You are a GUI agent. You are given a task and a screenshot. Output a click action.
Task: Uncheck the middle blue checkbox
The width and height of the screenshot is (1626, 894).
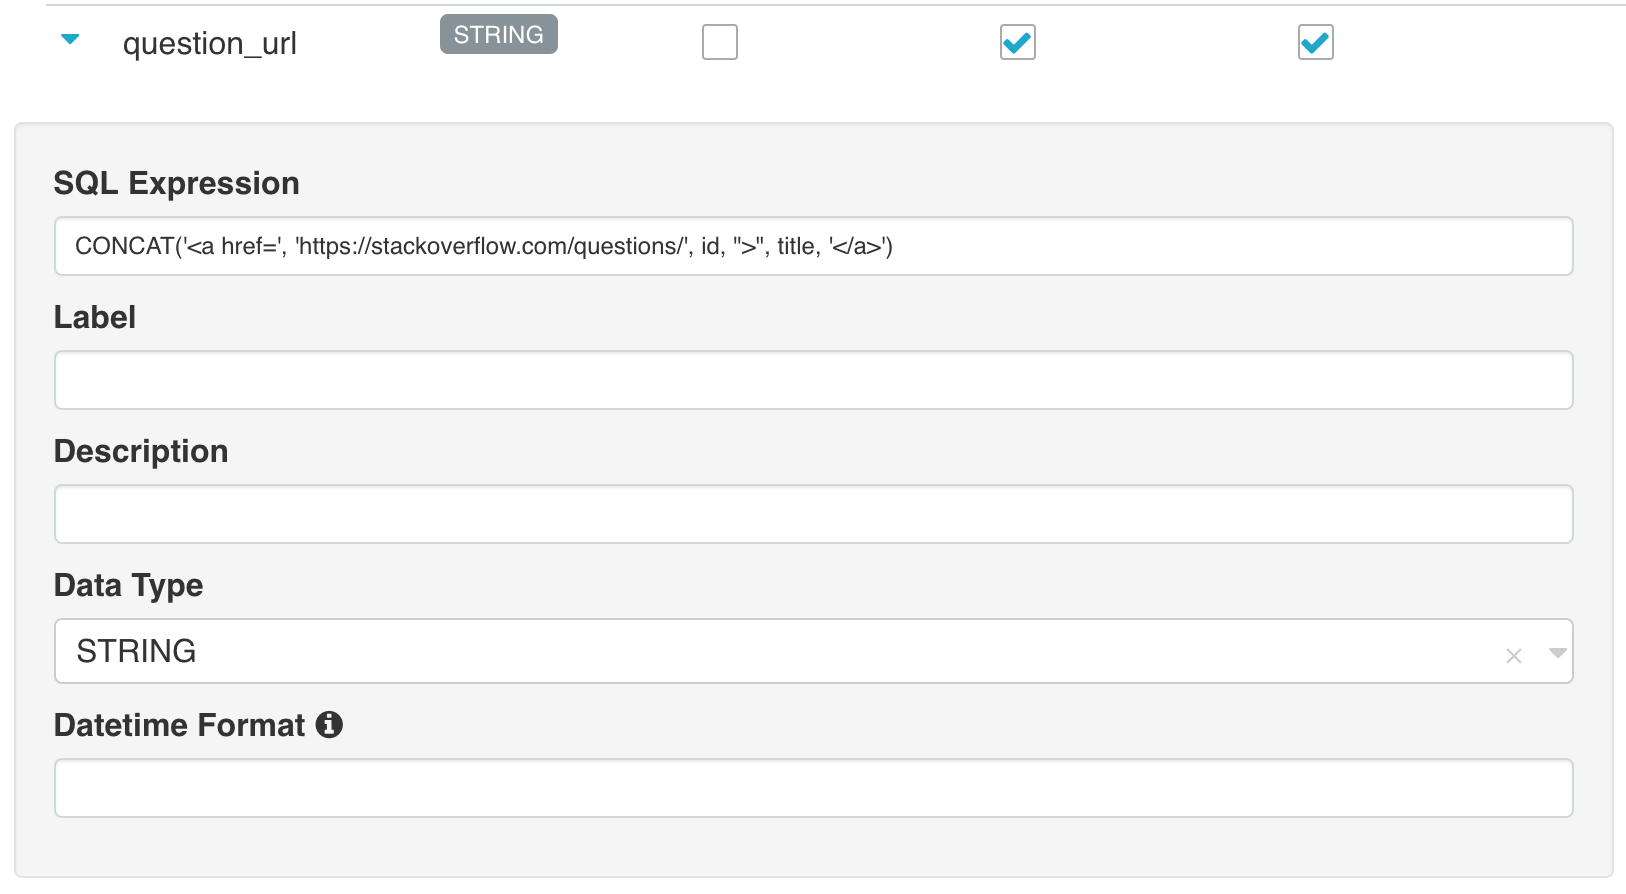tap(1017, 42)
